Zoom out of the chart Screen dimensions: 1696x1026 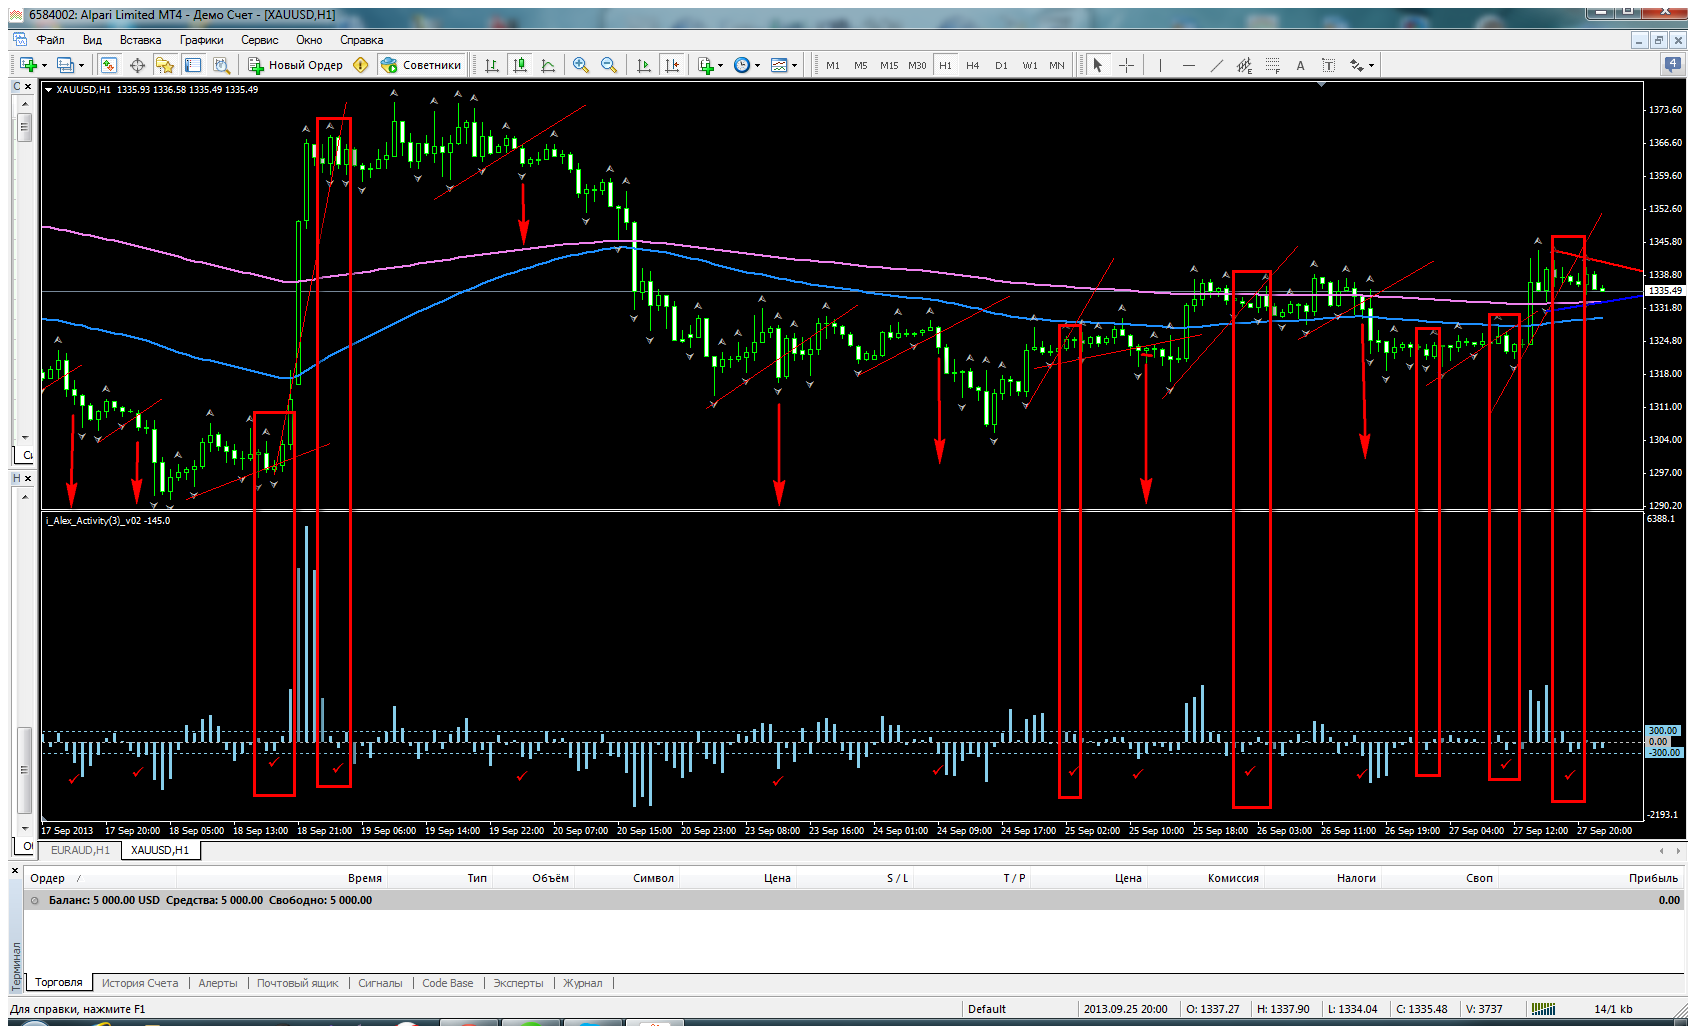[x=608, y=65]
